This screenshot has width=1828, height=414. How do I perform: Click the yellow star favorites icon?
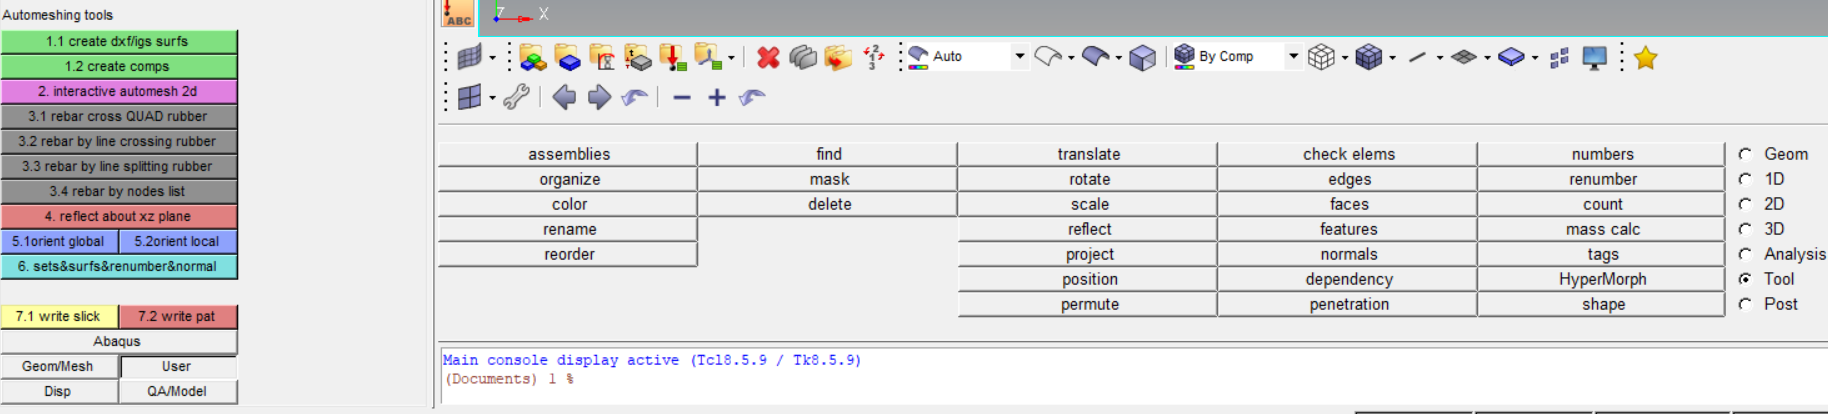click(x=1645, y=58)
